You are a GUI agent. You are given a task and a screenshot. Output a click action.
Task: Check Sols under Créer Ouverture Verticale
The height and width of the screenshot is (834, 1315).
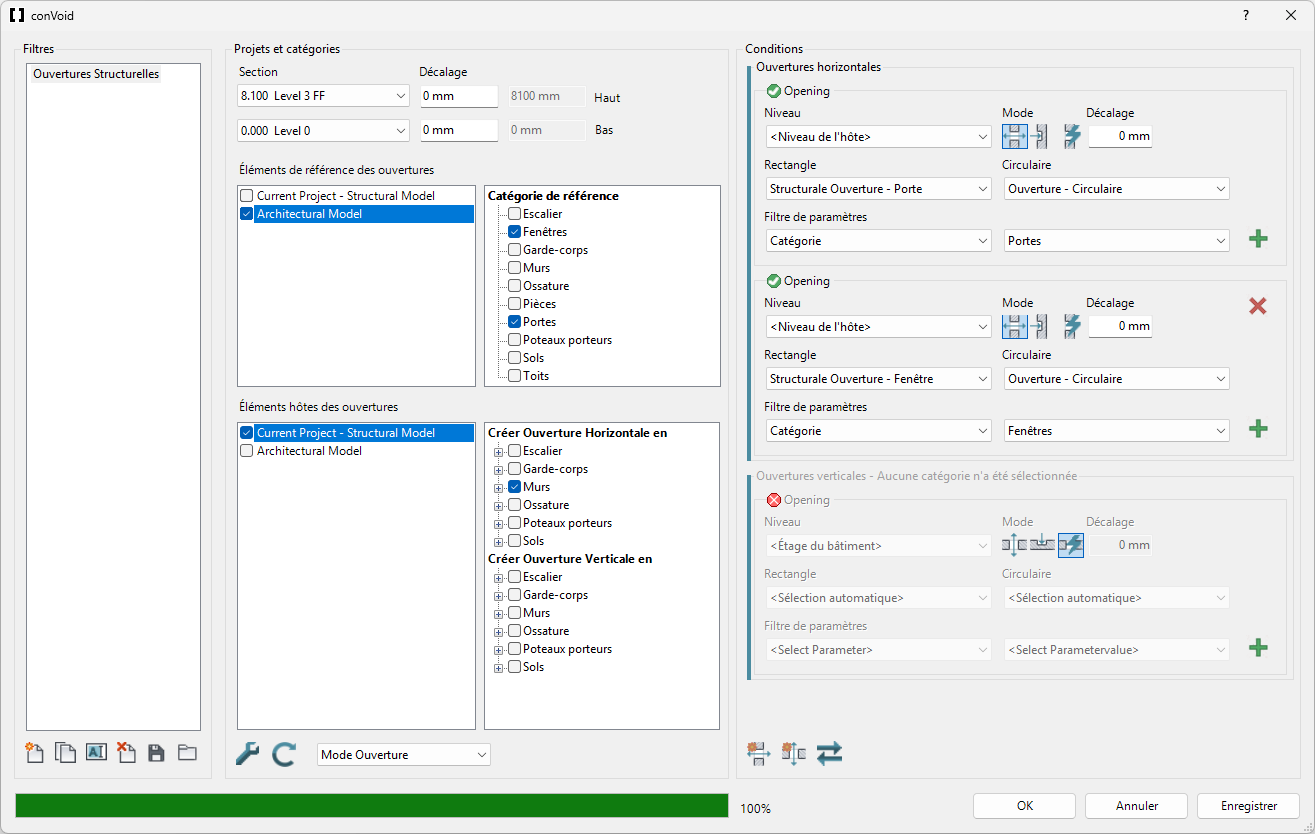coord(514,667)
